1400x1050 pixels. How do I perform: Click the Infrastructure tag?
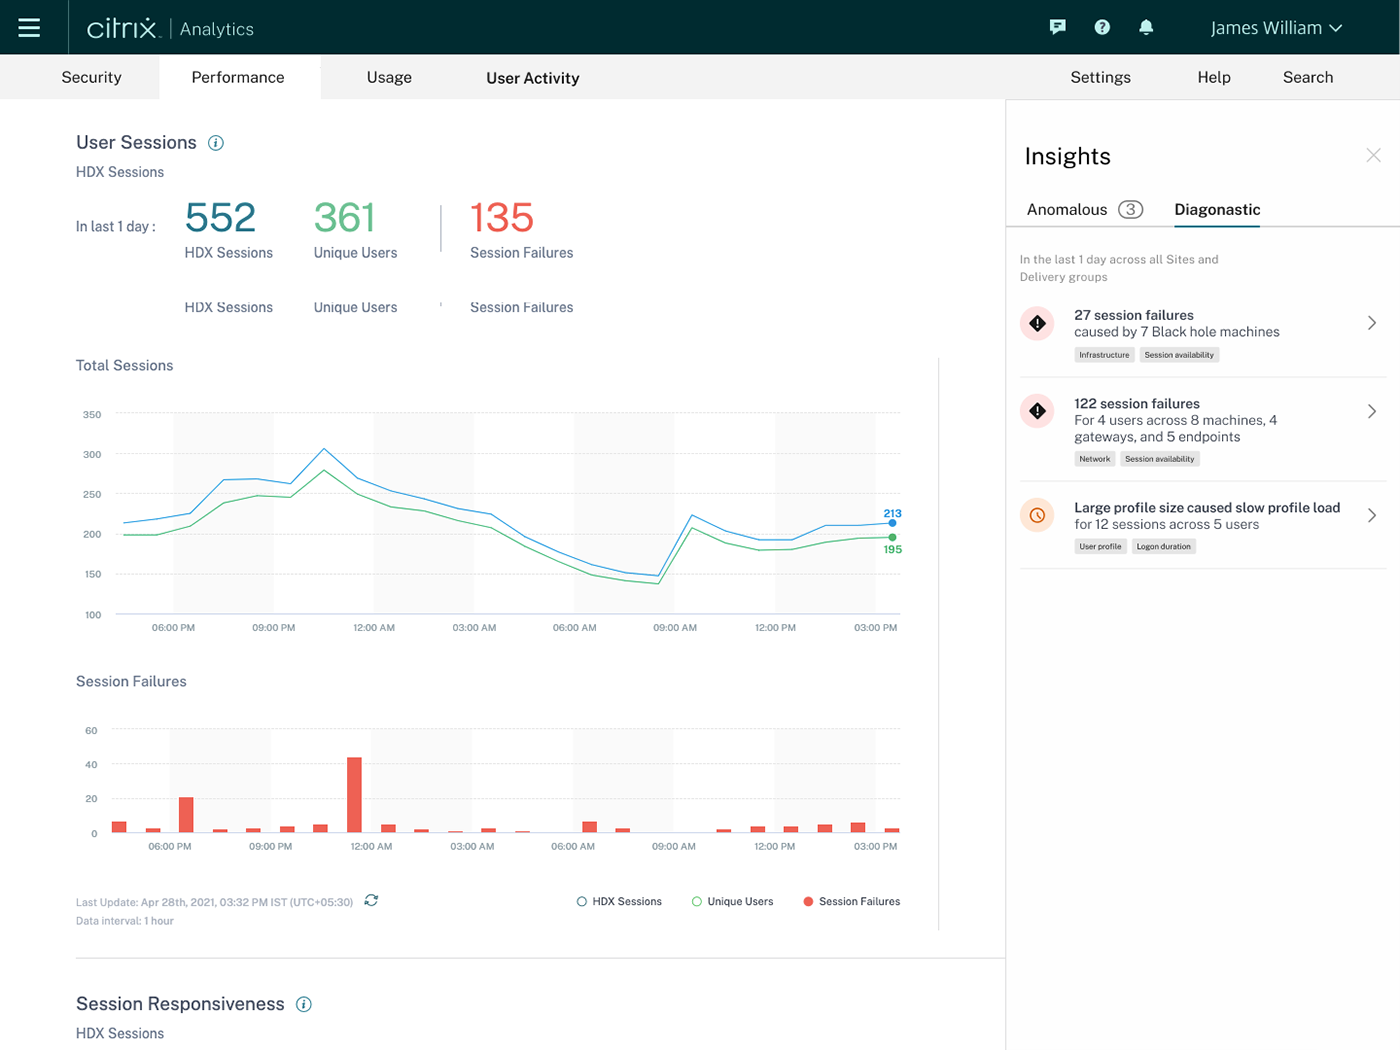tap(1104, 355)
